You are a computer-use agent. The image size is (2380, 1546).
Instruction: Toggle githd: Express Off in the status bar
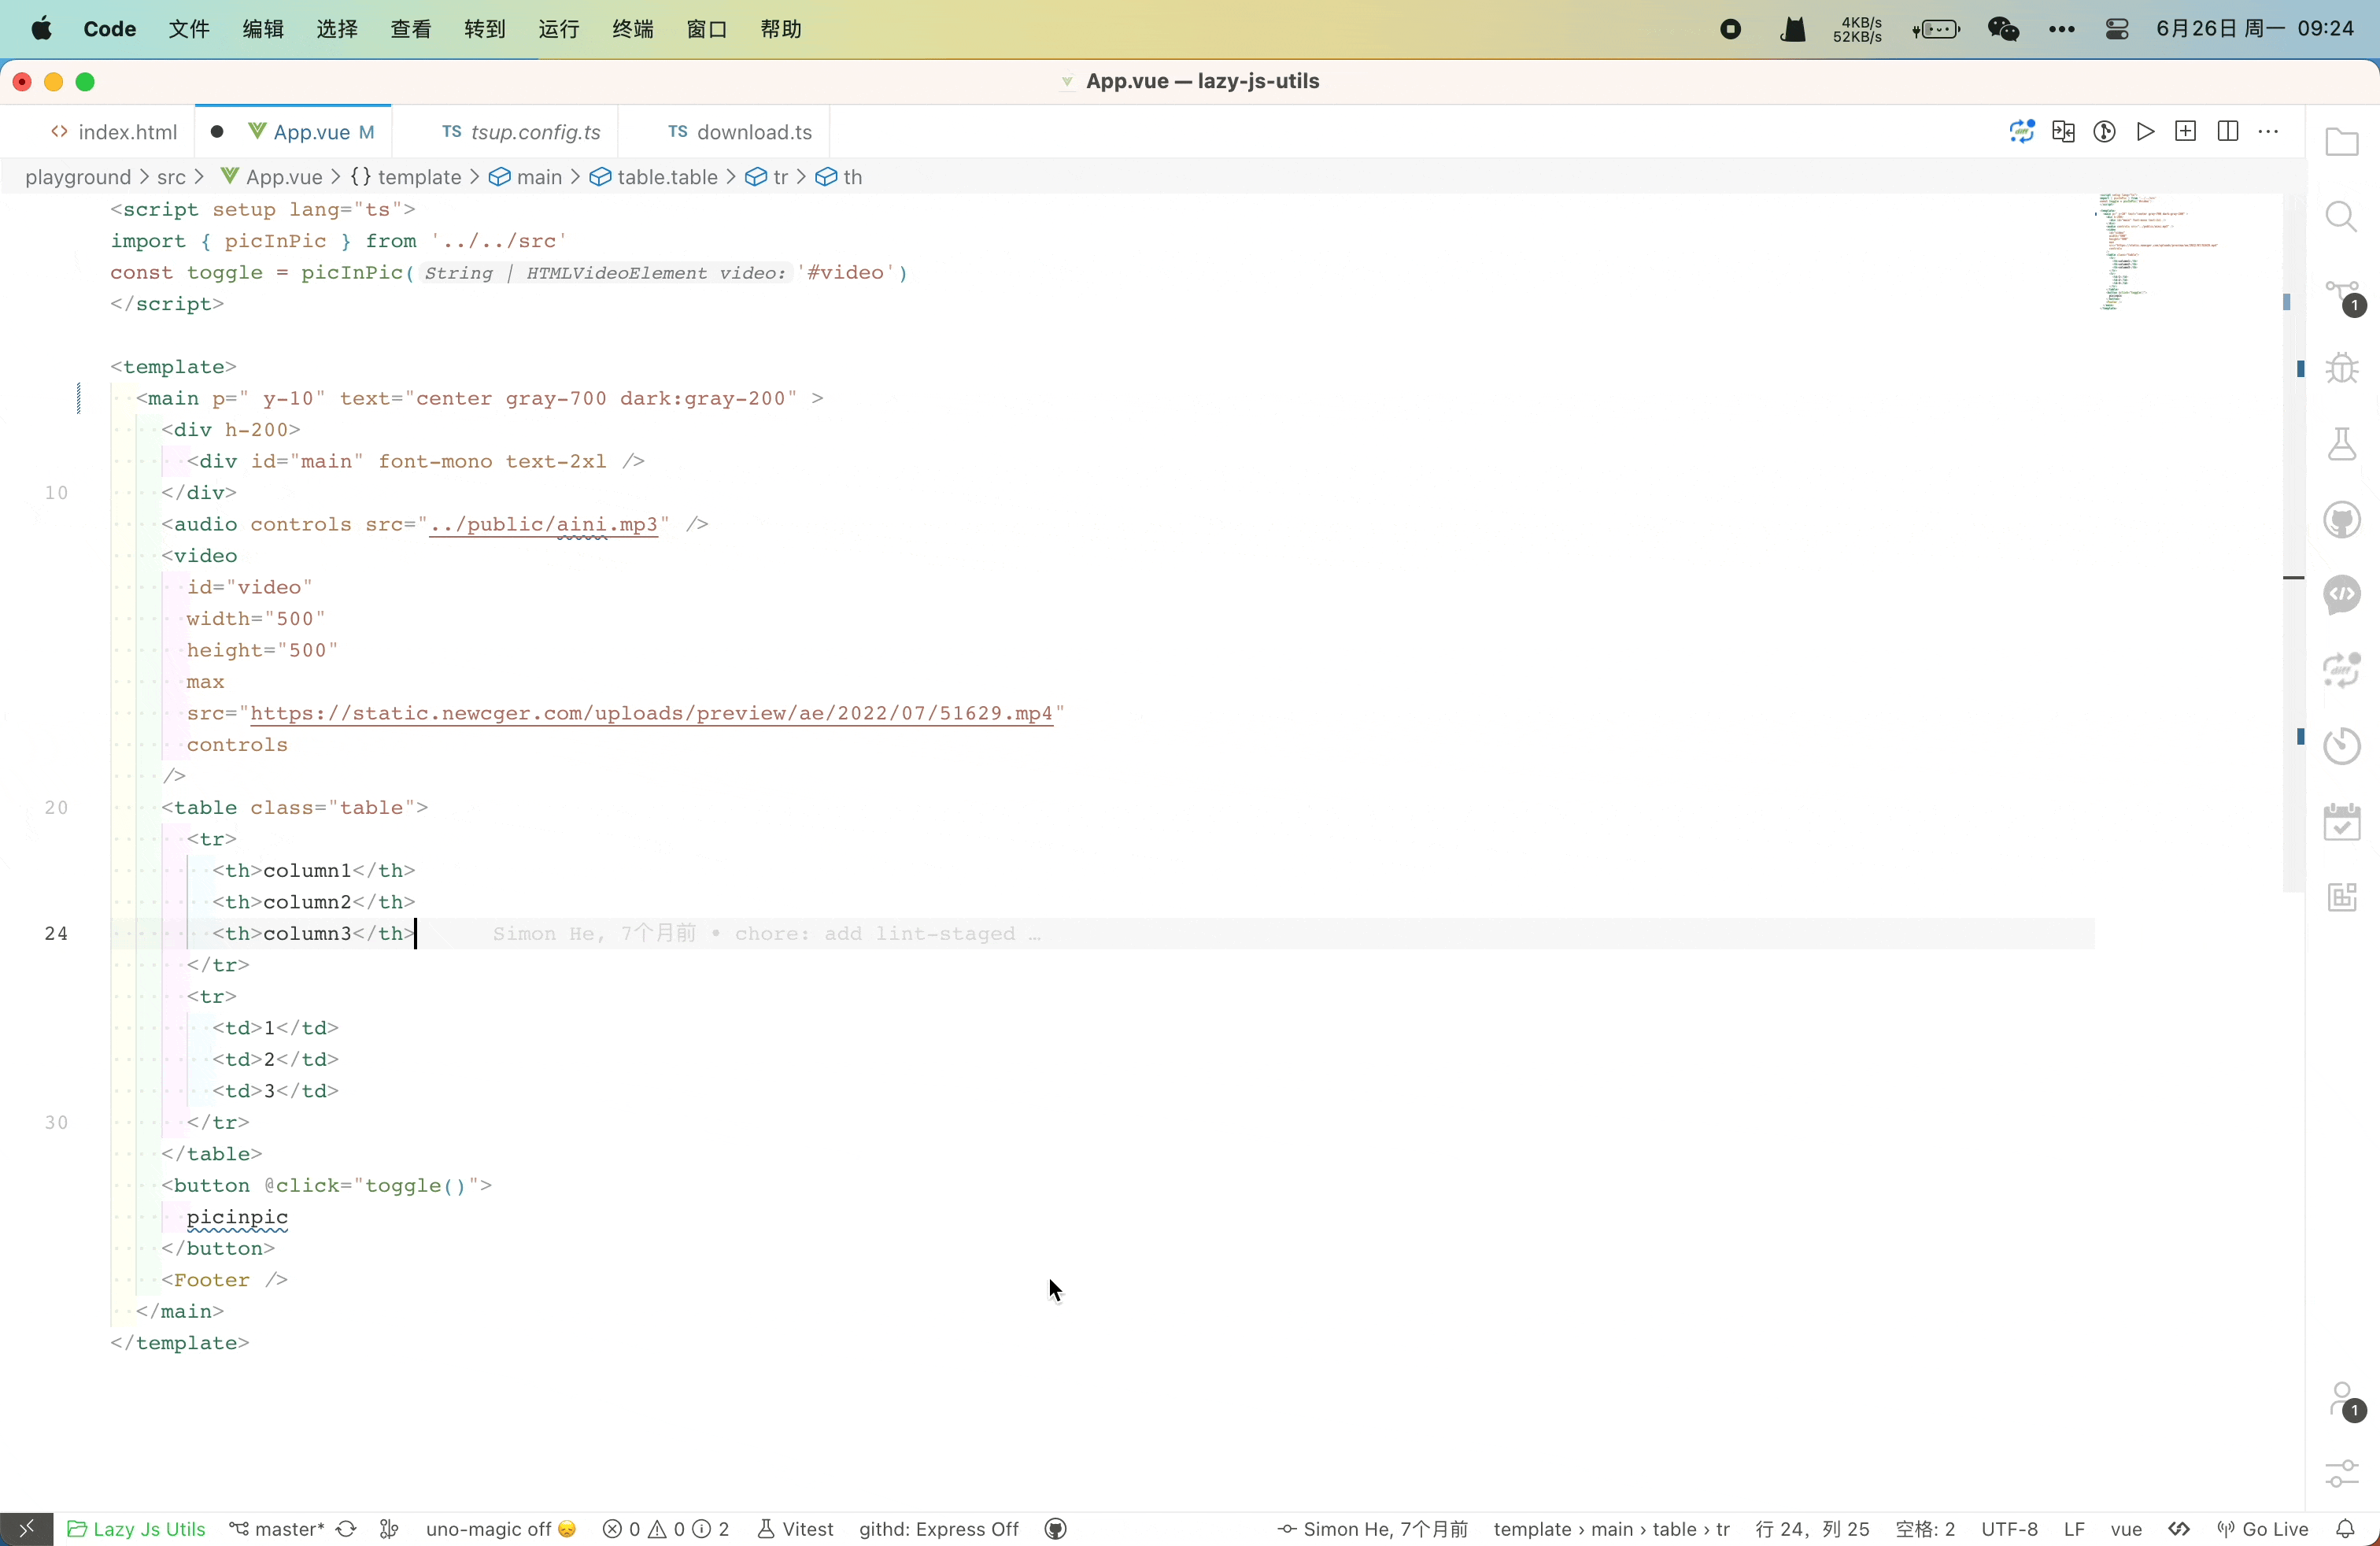[x=938, y=1528]
